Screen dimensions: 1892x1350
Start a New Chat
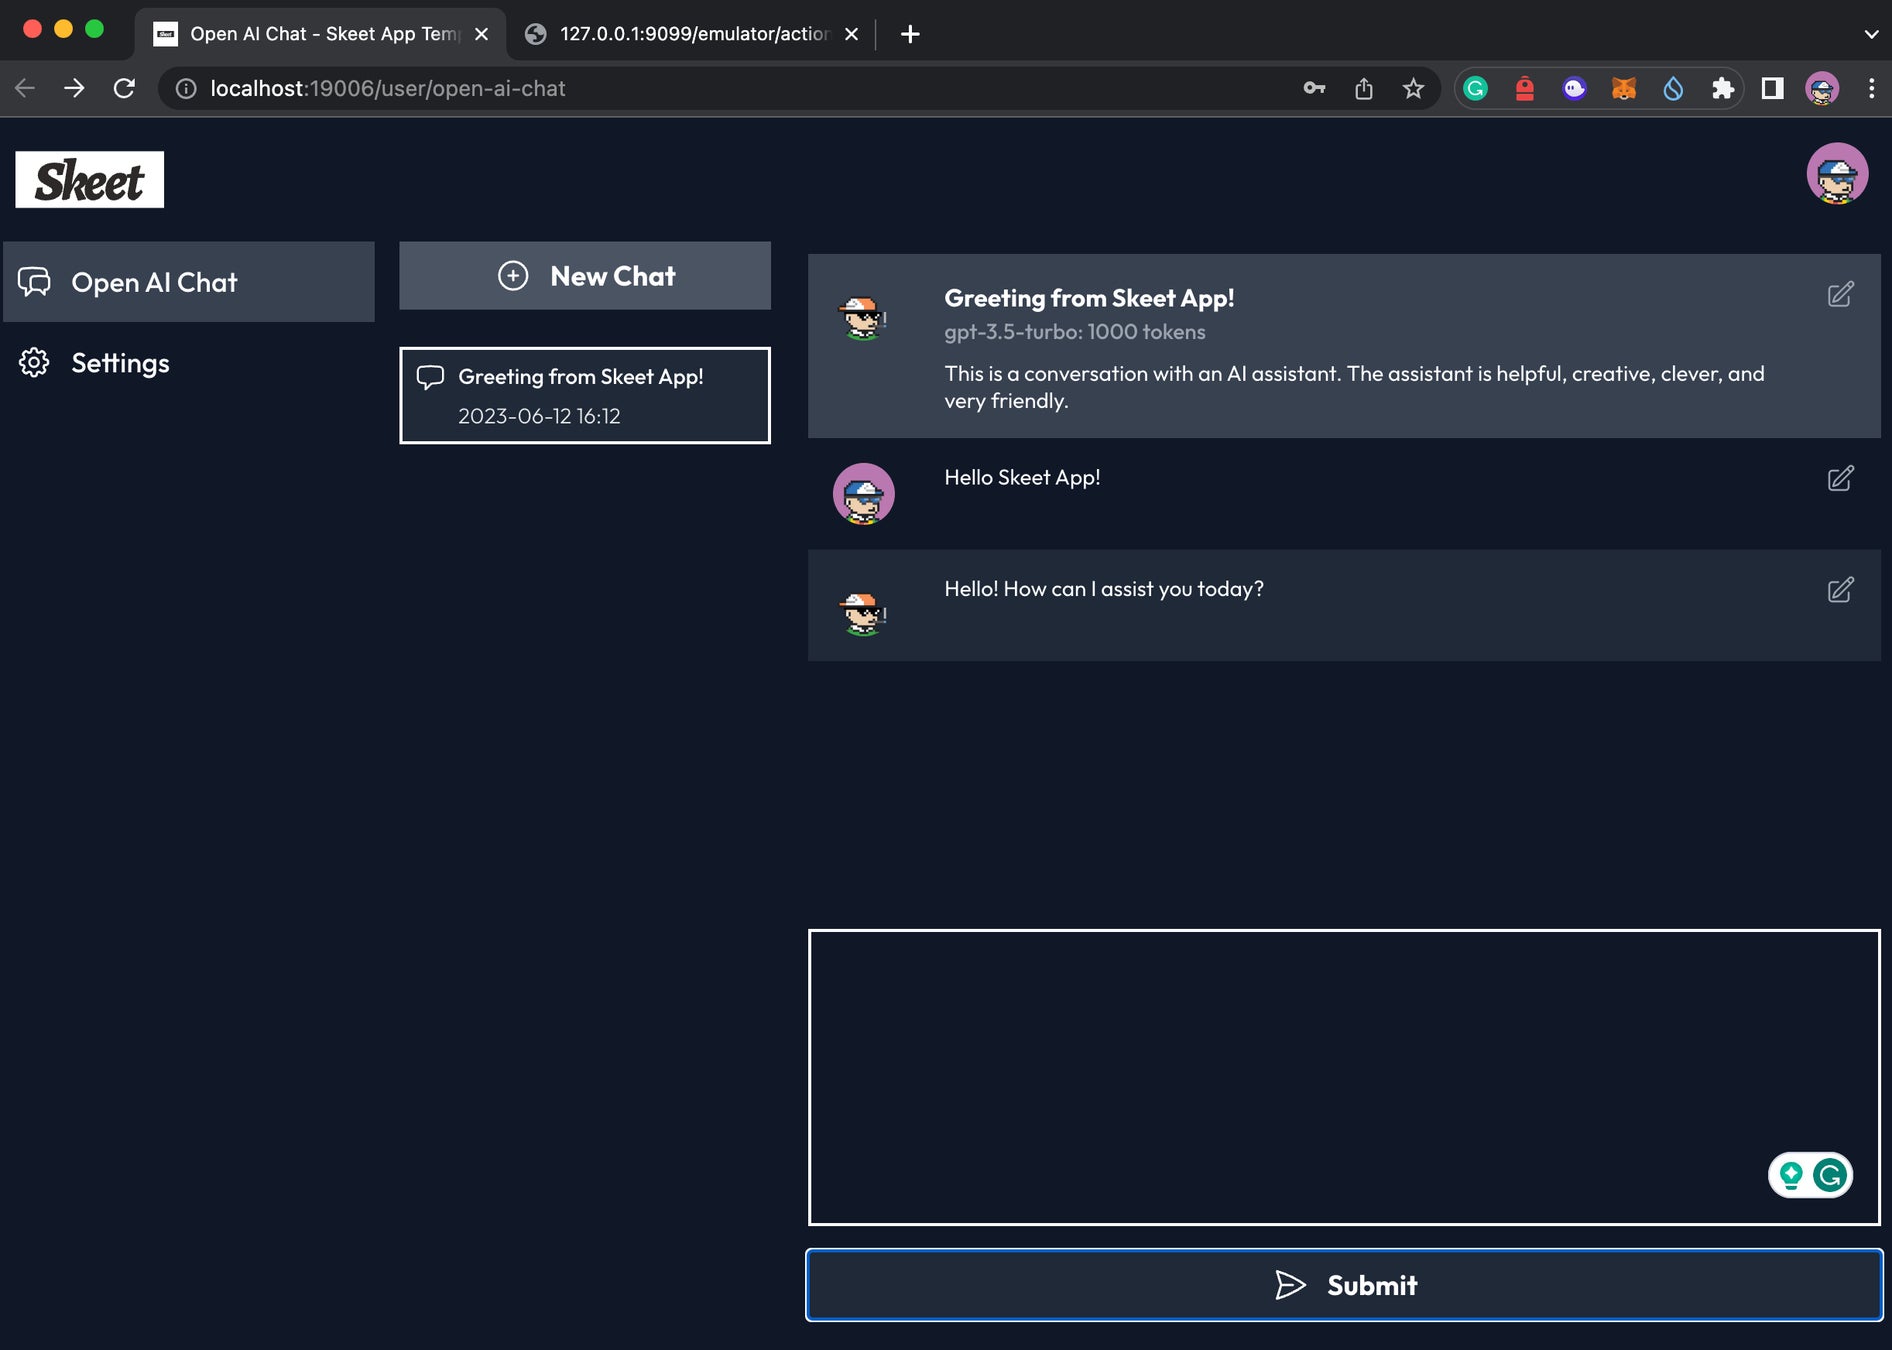[x=585, y=276]
